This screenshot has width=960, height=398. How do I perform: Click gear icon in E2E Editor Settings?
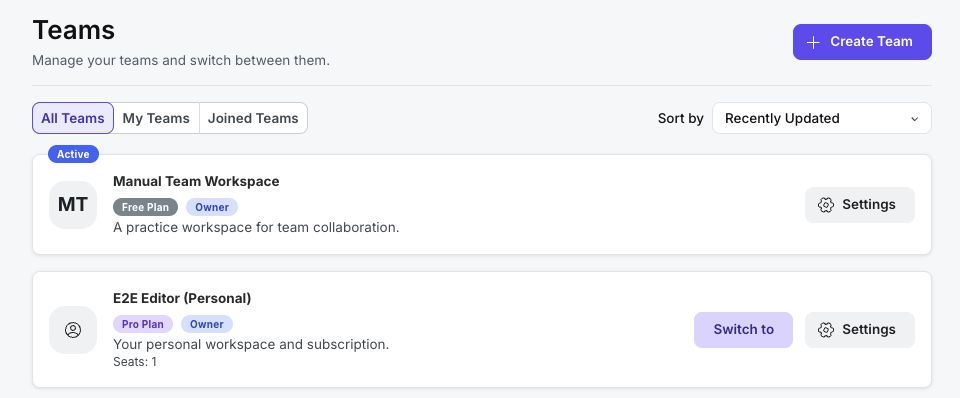pos(826,330)
